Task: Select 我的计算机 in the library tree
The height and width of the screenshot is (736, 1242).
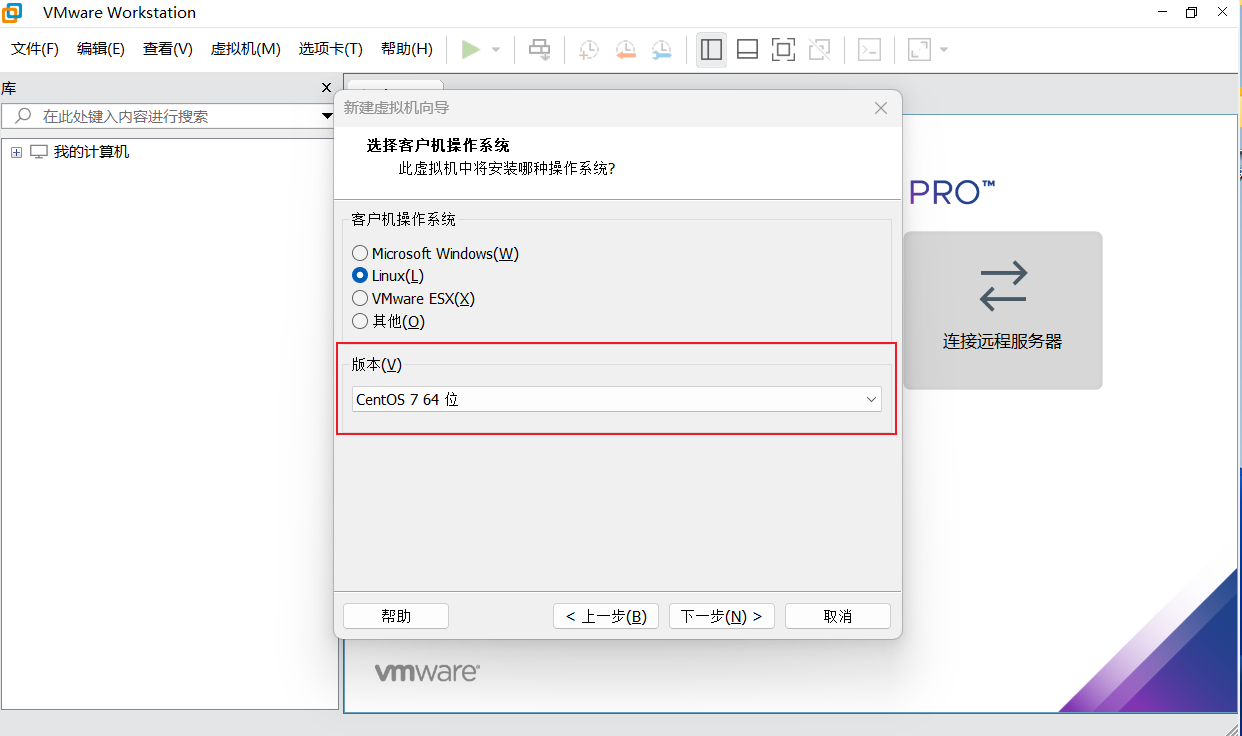Action: [x=91, y=152]
